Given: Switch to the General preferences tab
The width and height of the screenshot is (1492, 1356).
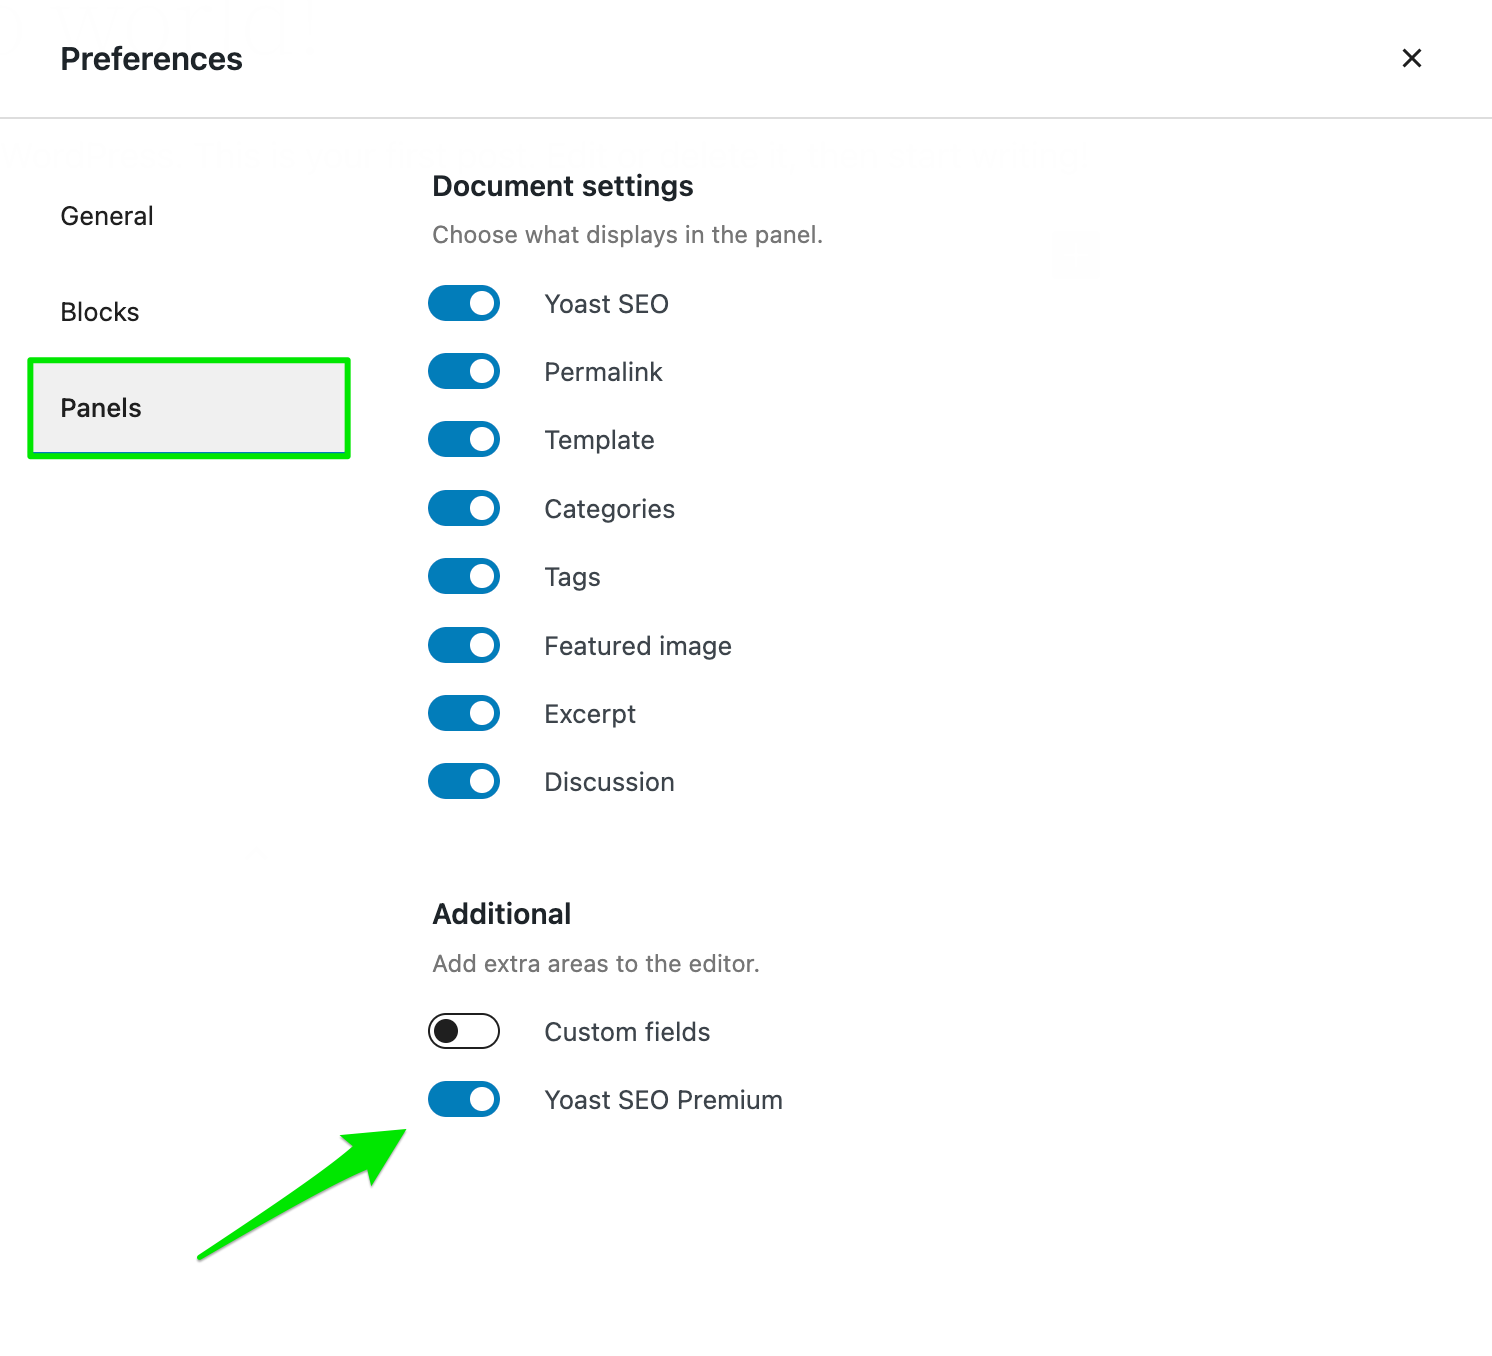Looking at the screenshot, I should point(106,215).
